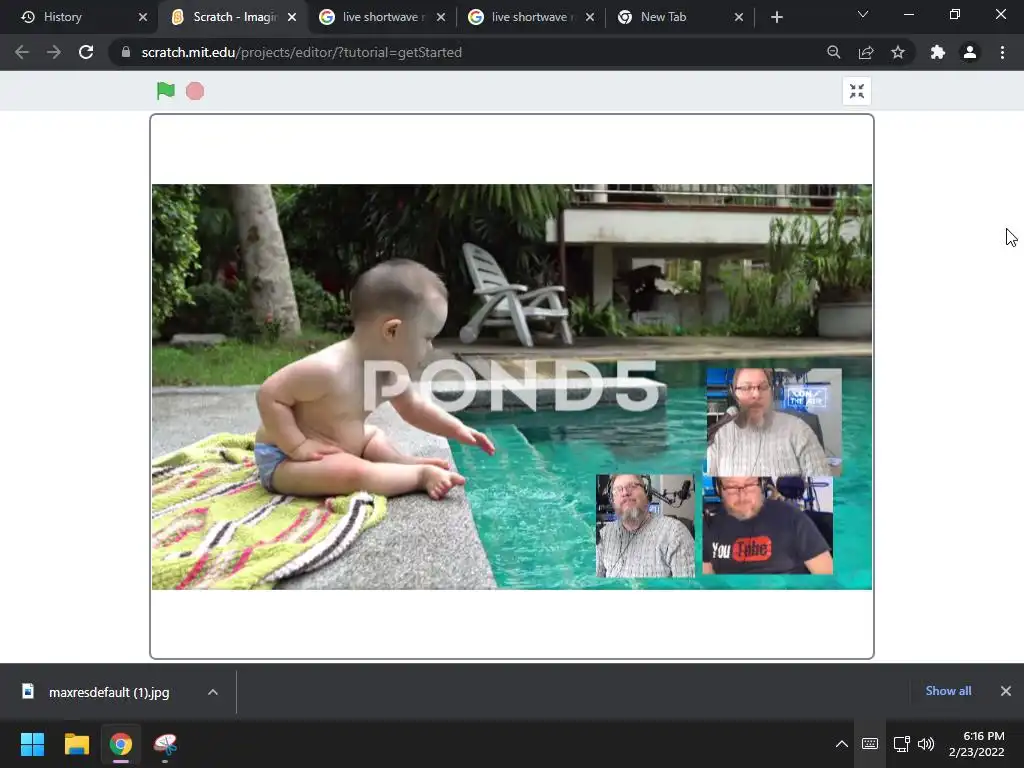This screenshot has width=1024, height=768.
Task: Exit full screen stage mode
Action: (x=857, y=91)
